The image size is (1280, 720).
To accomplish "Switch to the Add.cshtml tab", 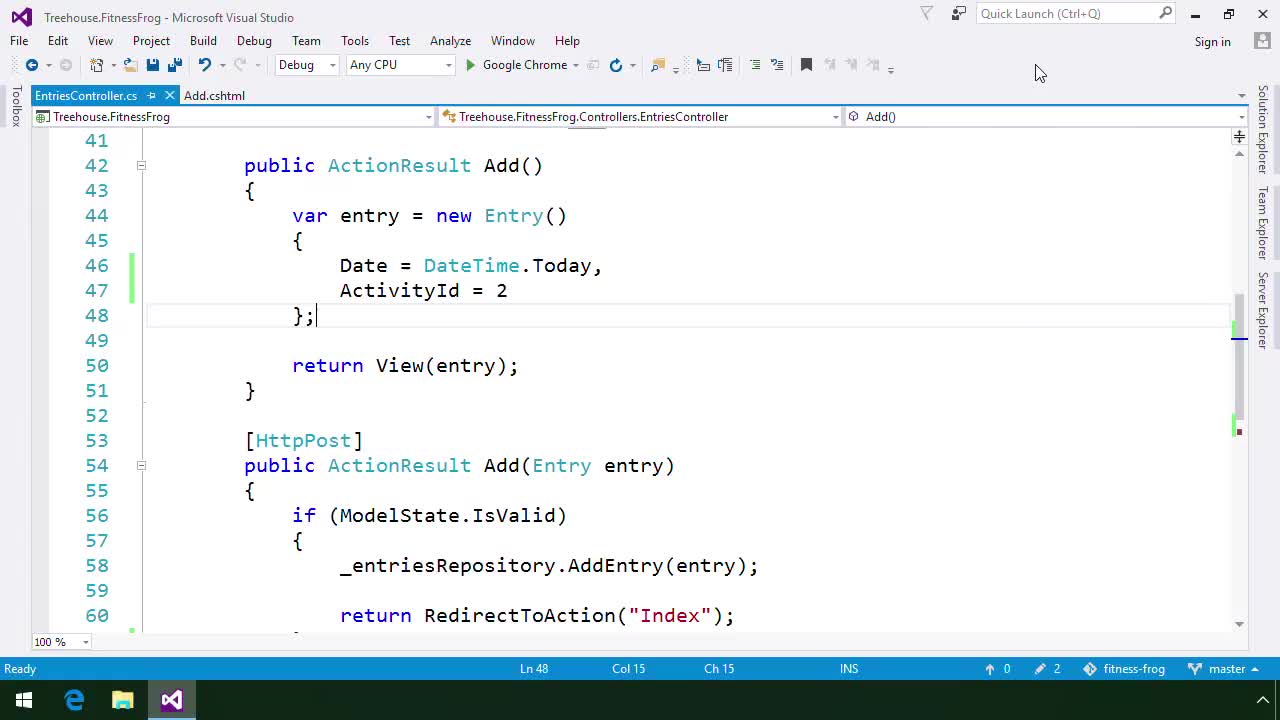I will click(x=214, y=96).
